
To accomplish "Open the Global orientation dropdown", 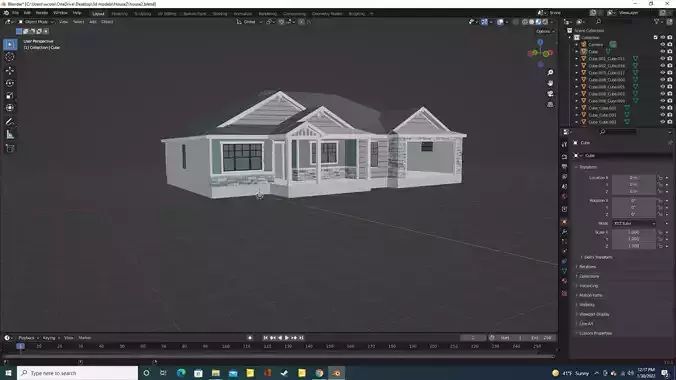I will [x=250, y=22].
